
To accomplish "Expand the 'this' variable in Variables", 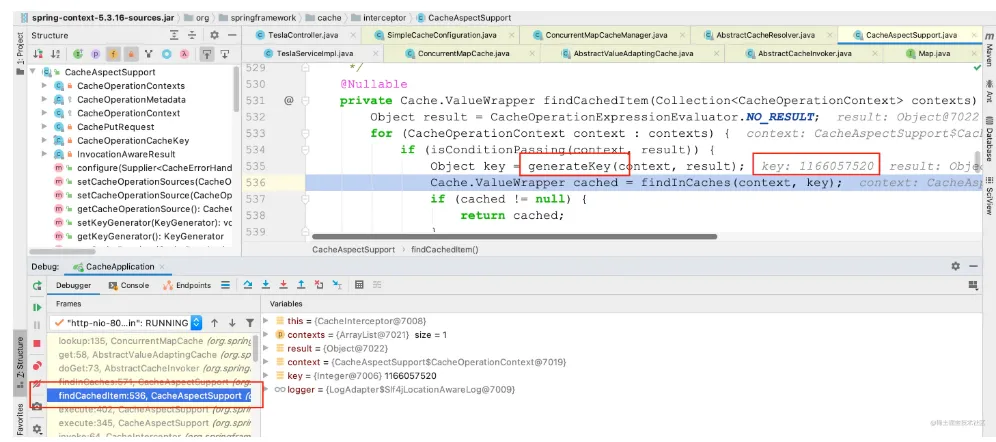I will coord(266,321).
